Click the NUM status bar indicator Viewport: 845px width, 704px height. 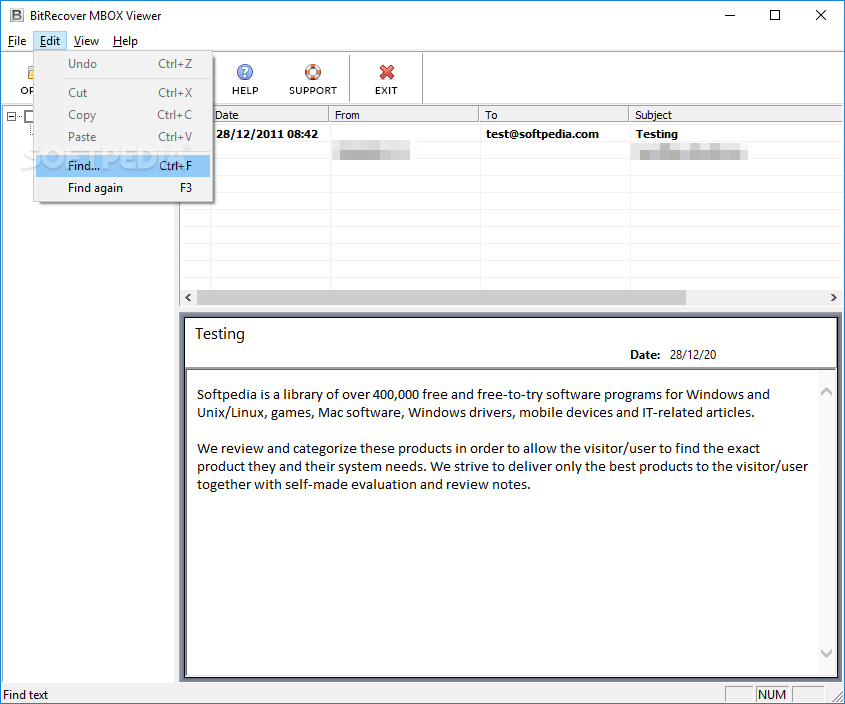772,695
